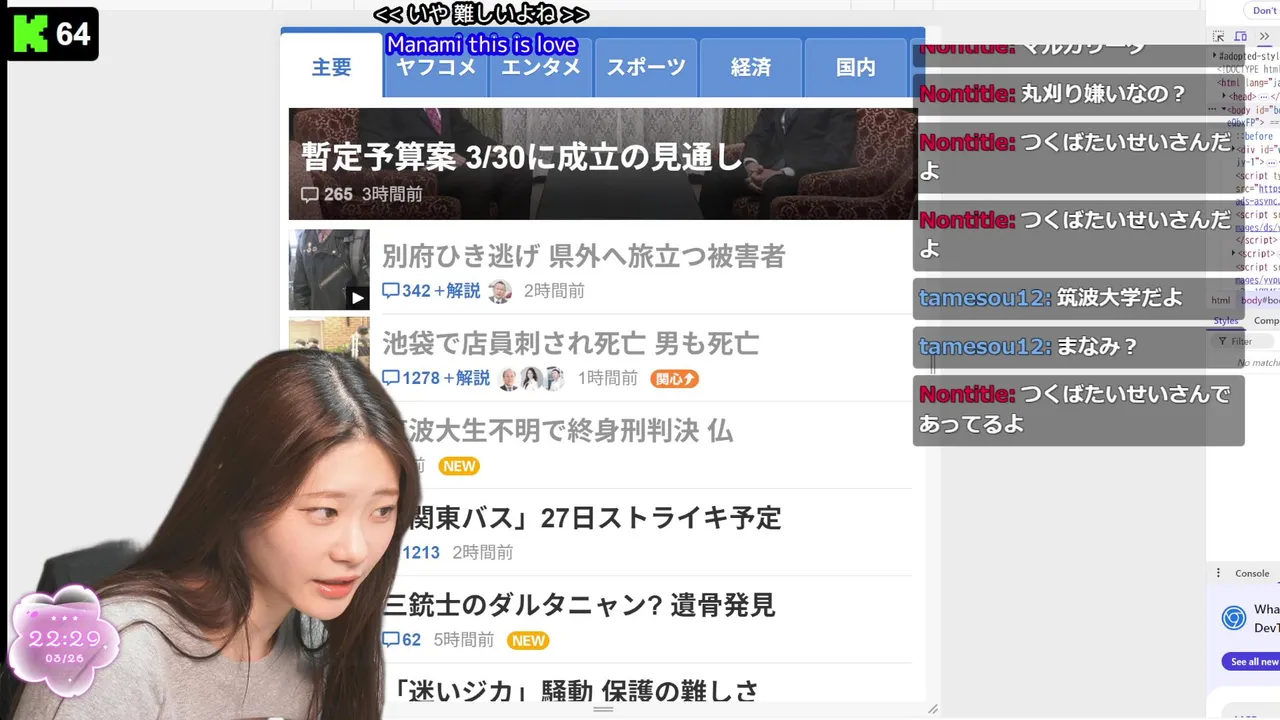Open headline 暫定予算案 3/30に成立の見通し

(523, 156)
